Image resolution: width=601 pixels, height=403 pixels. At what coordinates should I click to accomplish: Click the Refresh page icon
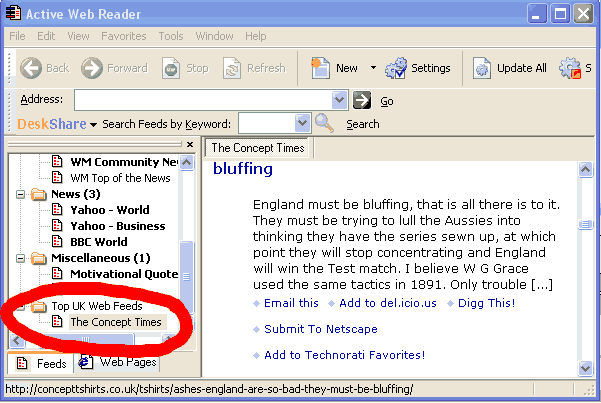pos(232,68)
